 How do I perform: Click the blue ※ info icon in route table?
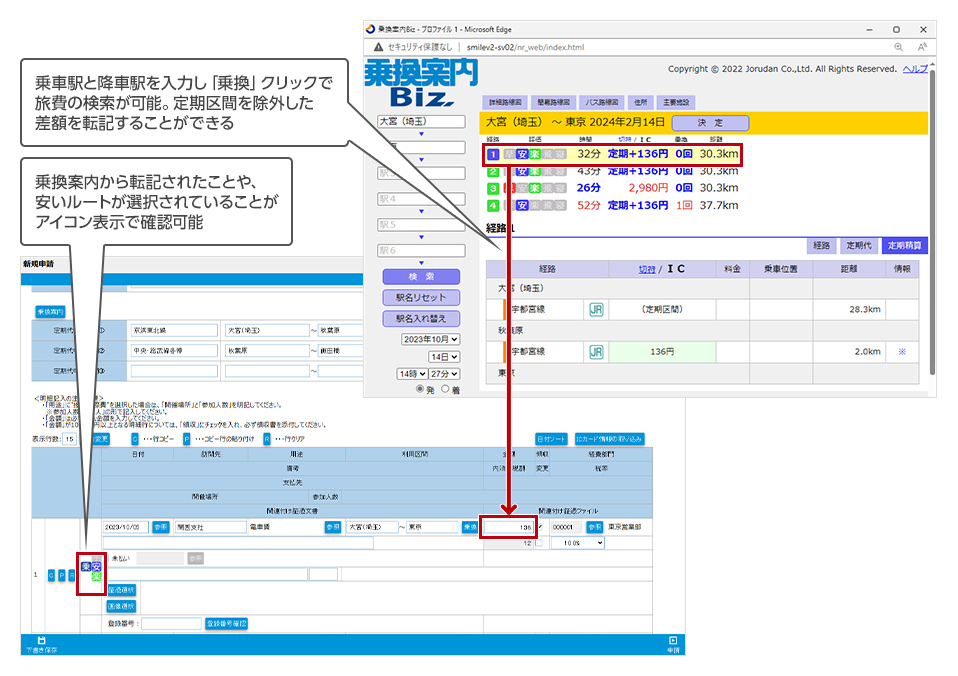900,352
